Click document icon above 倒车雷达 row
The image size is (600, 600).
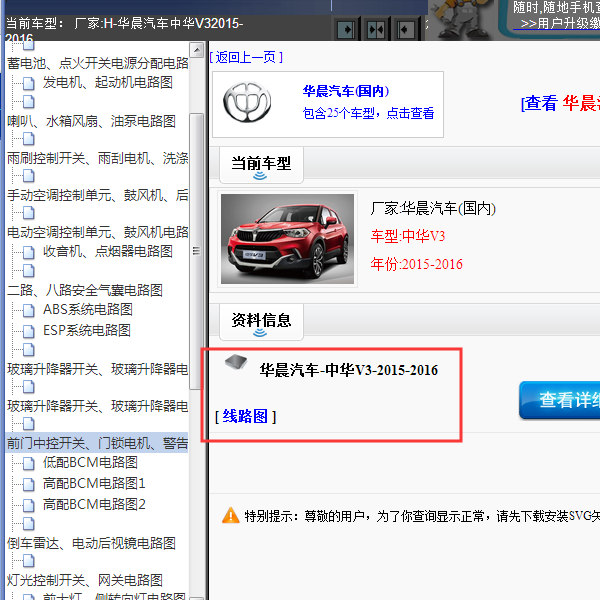pyautogui.click(x=29, y=523)
